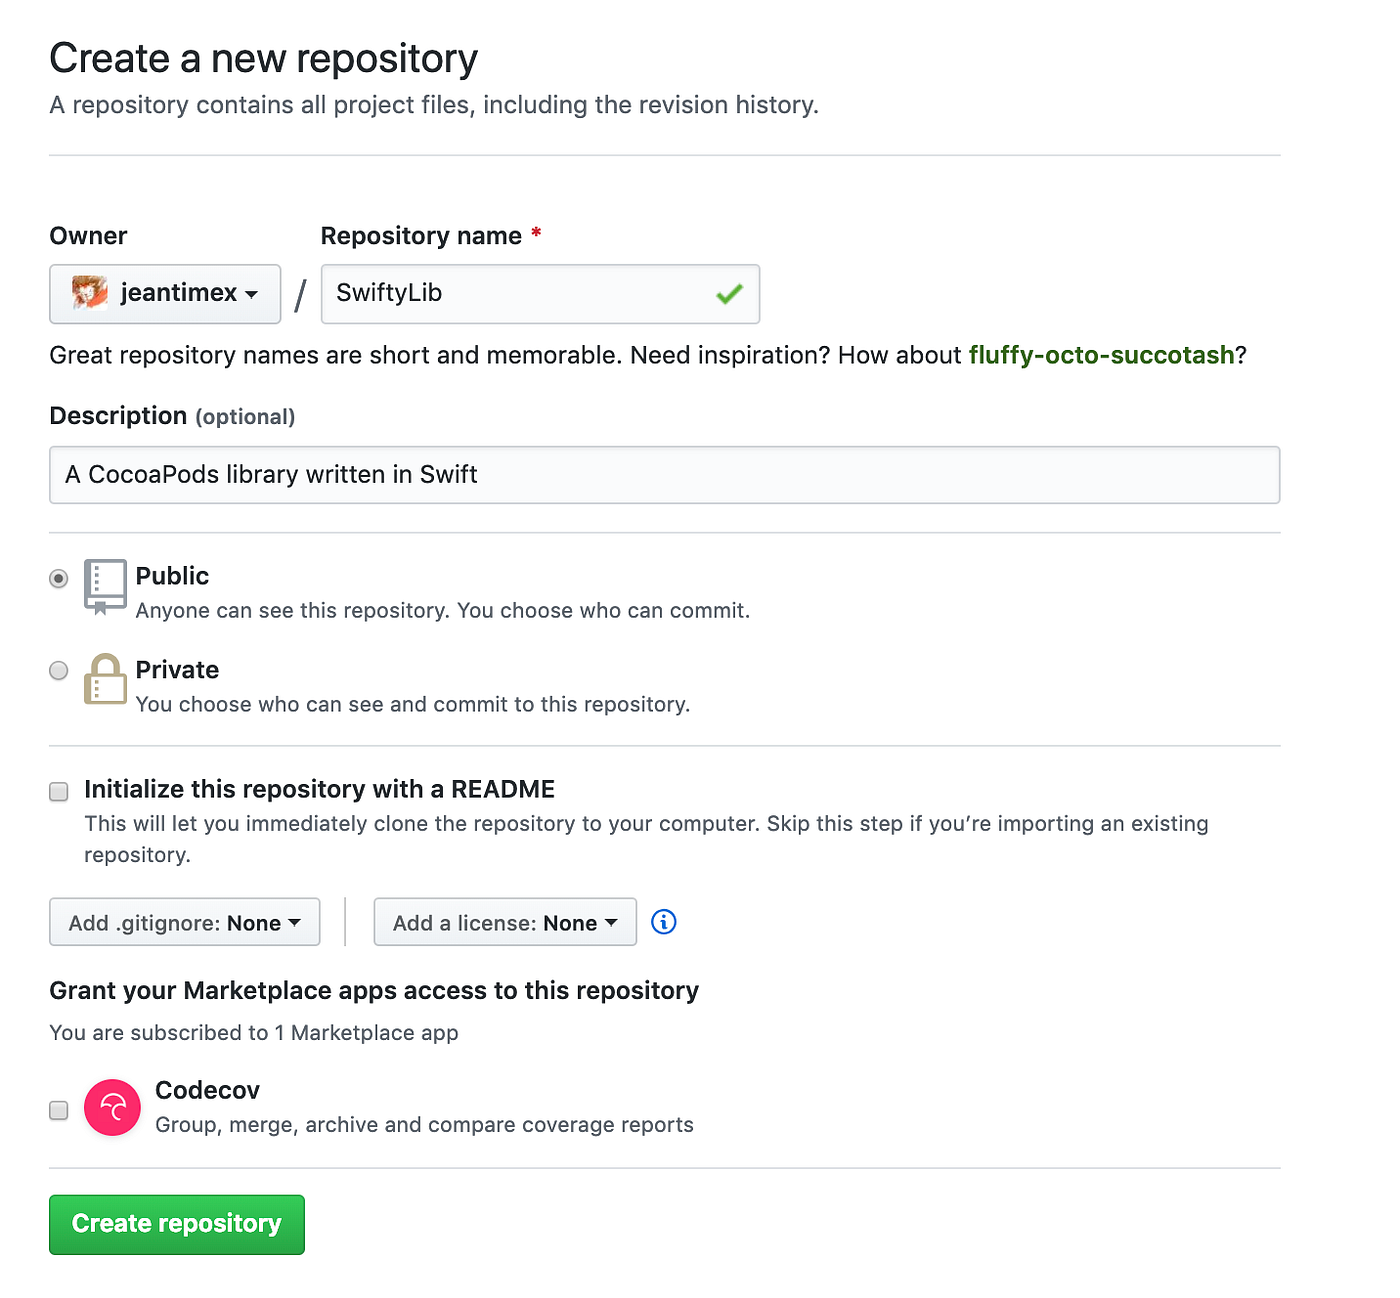Screen dimensions: 1400x1298
Task: Open the Add a license dropdown
Action: tap(504, 922)
